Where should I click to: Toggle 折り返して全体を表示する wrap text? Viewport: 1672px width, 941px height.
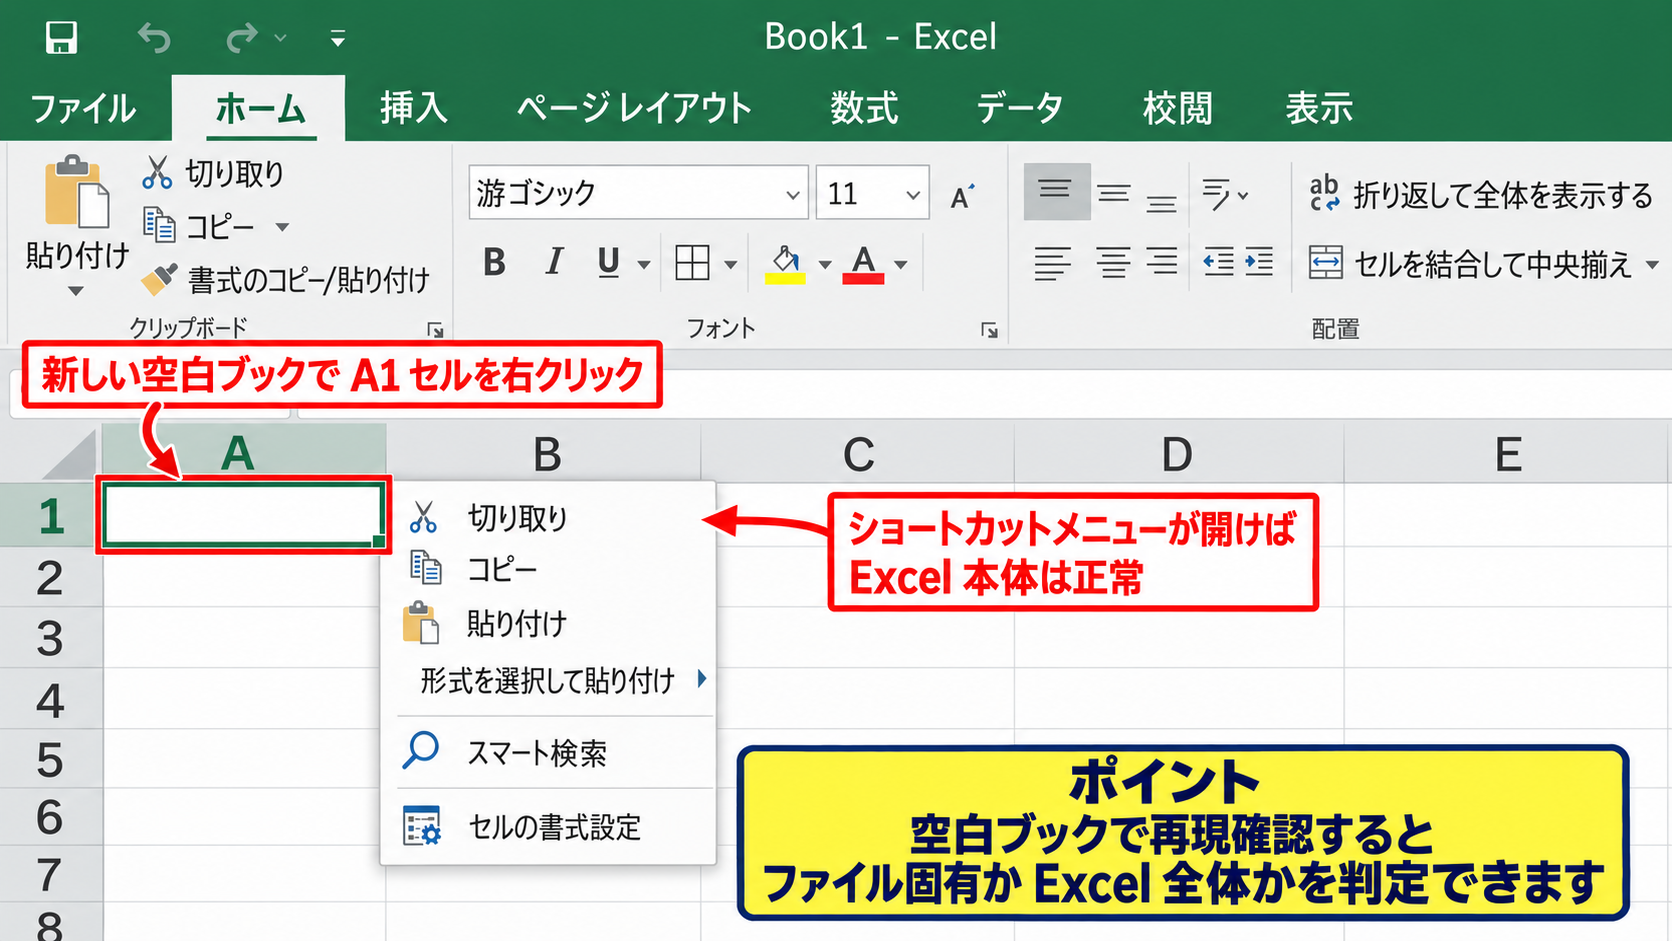[x=1481, y=194]
